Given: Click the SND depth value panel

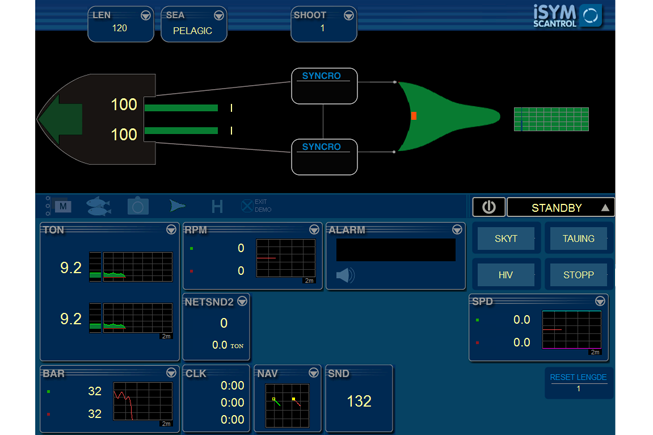Looking at the screenshot, I should coord(358,400).
